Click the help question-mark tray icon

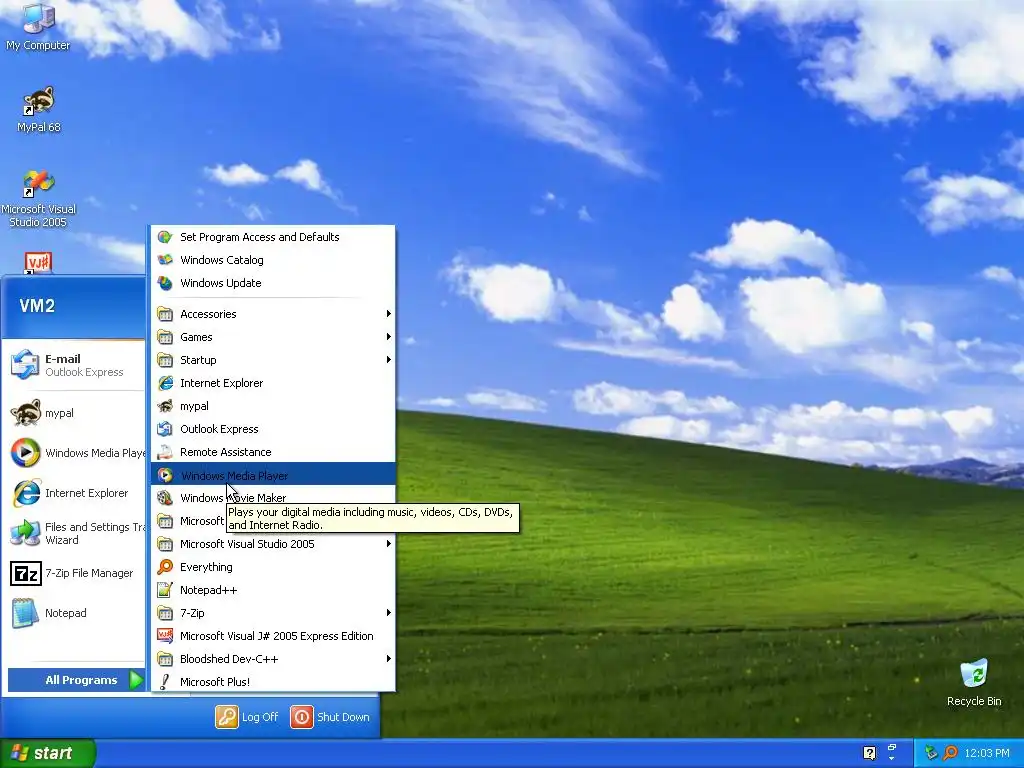(869, 753)
